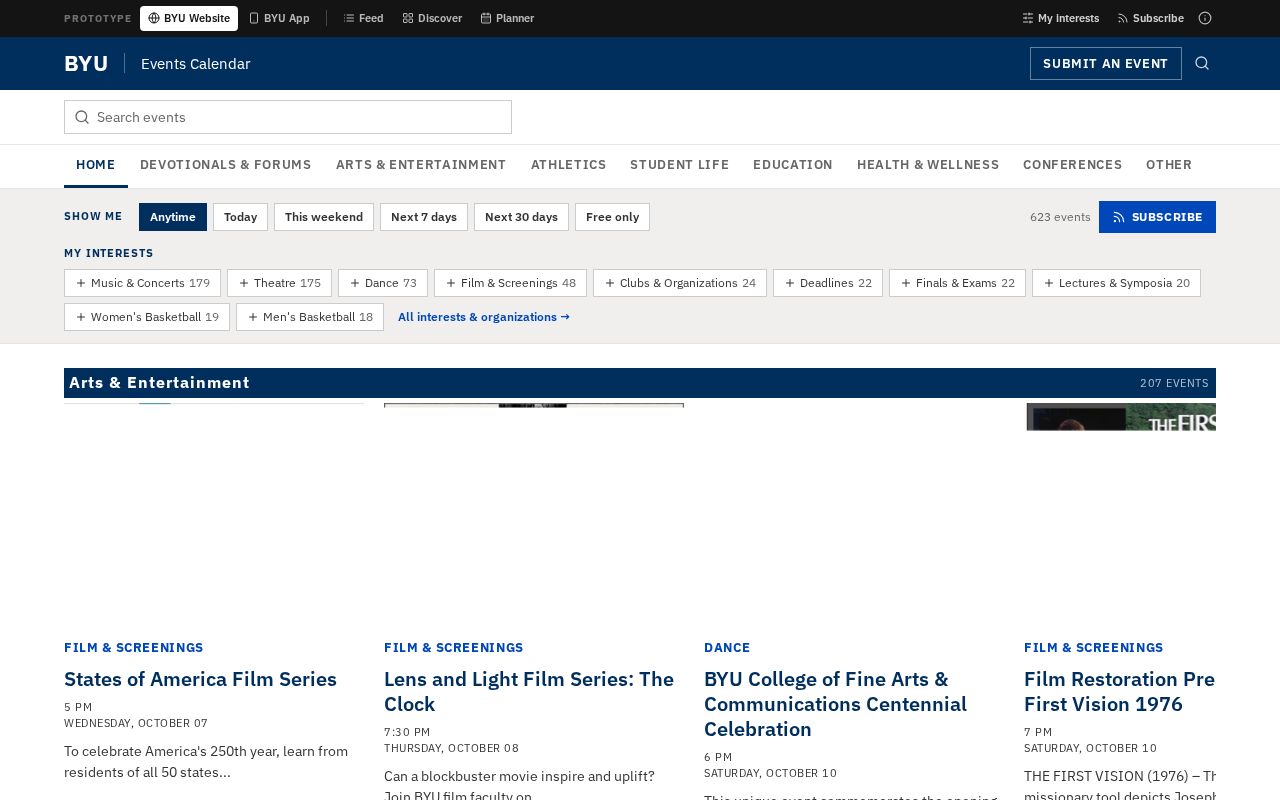The image size is (1280, 800).
Task: Click the Submit an Event button
Action: [1105, 63]
